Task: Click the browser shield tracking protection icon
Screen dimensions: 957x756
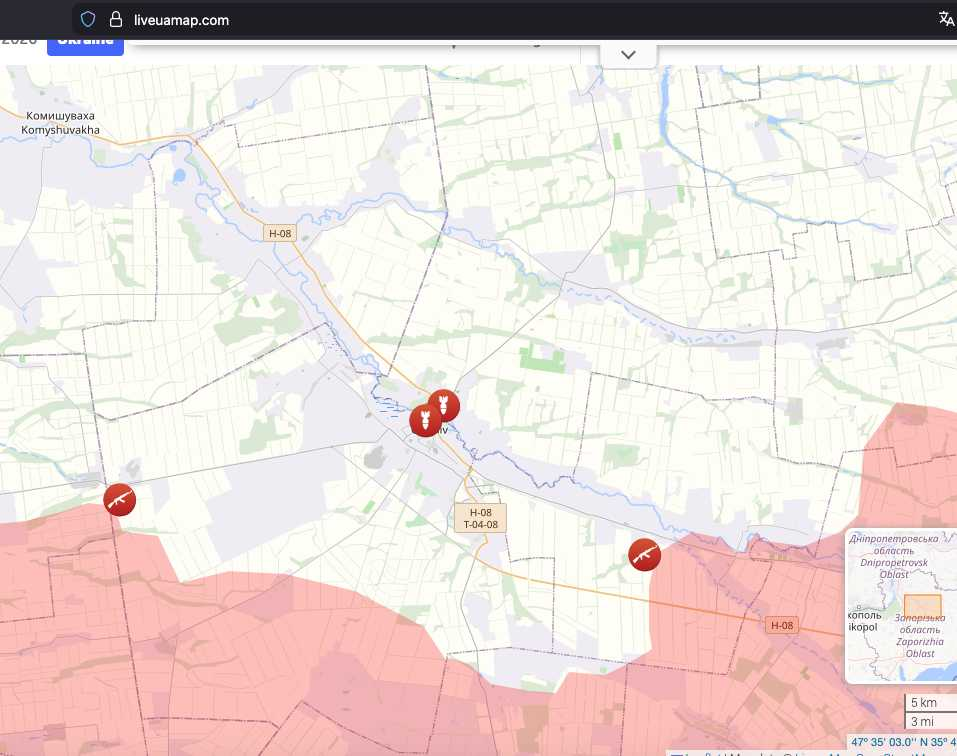Action: click(88, 19)
